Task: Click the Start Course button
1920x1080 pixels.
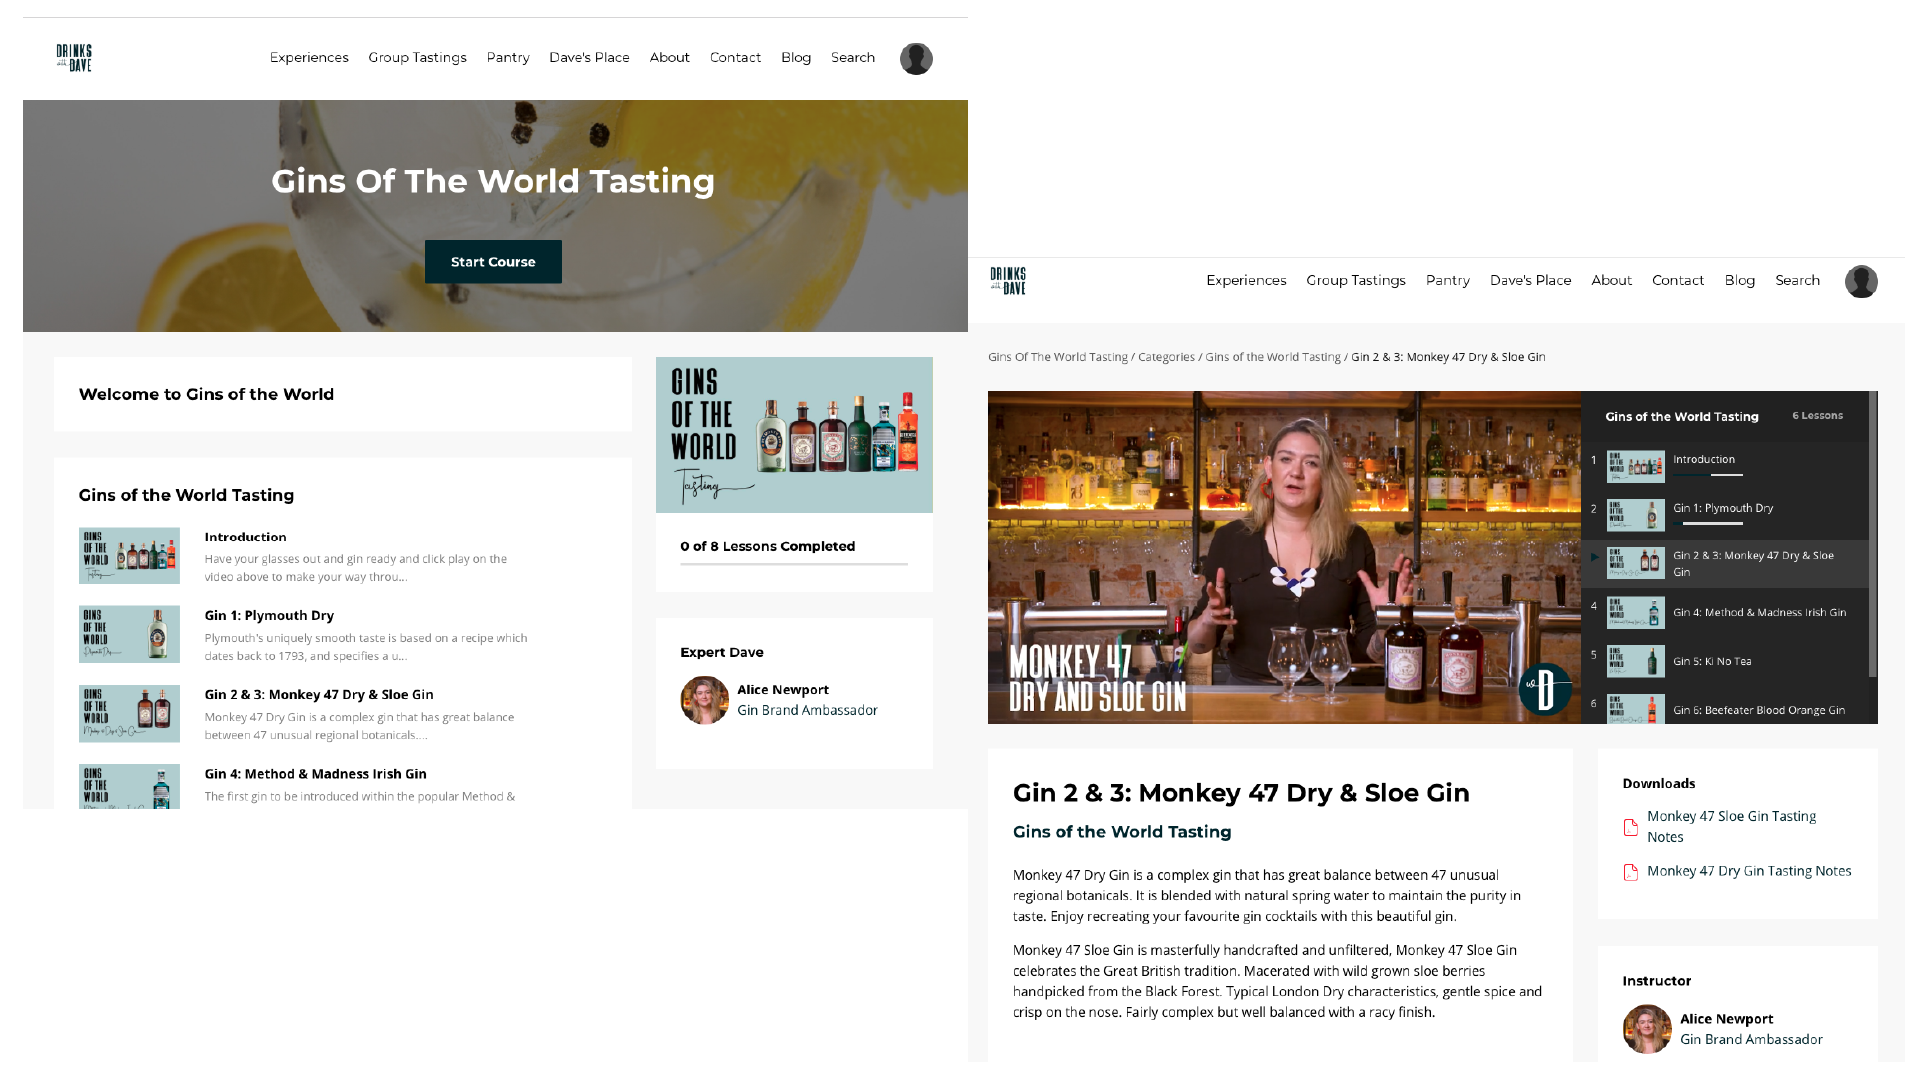Action: coord(493,262)
